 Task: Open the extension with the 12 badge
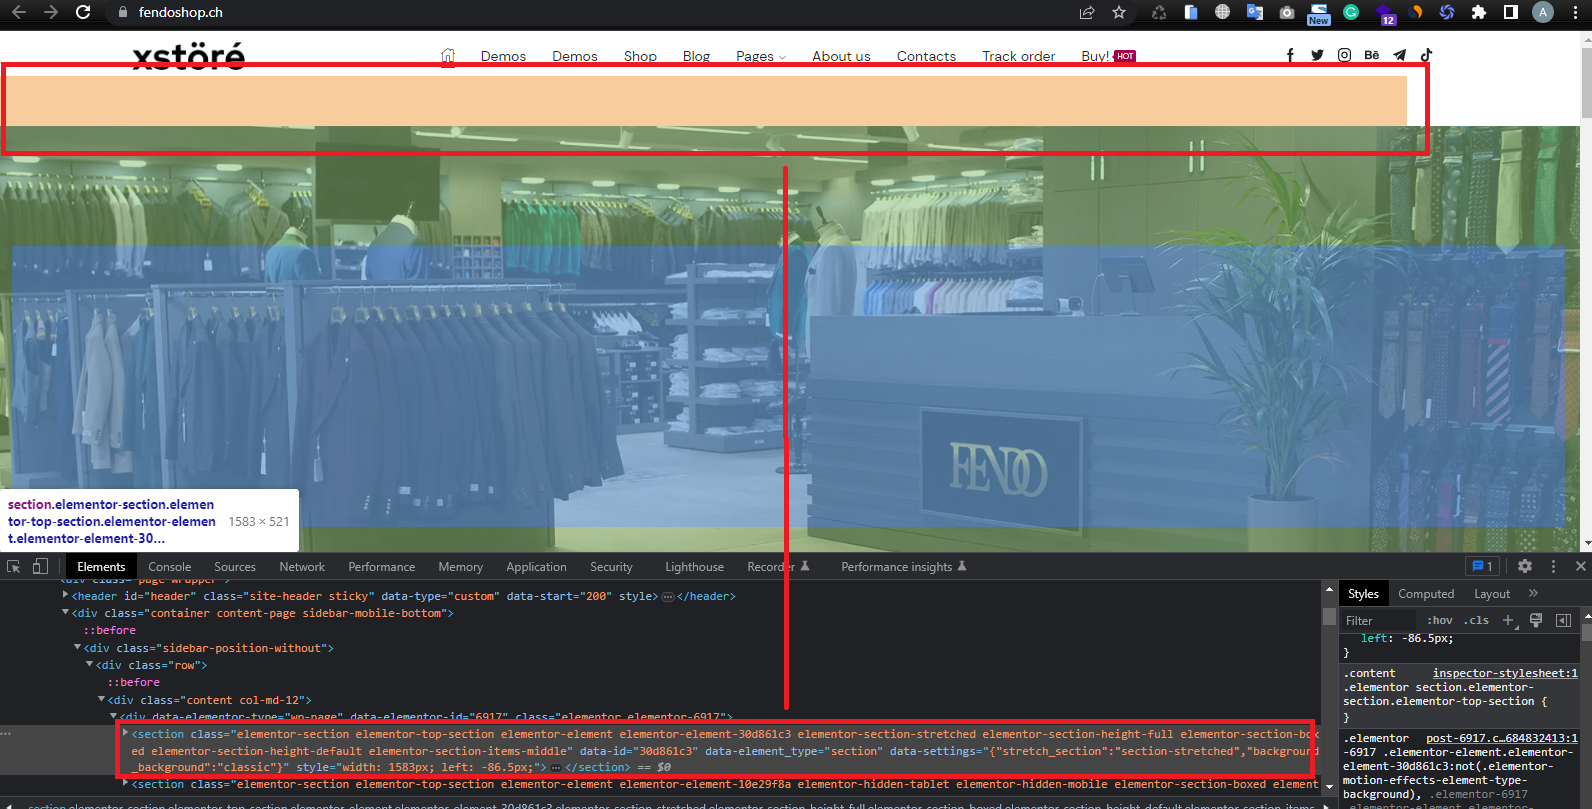(1385, 13)
